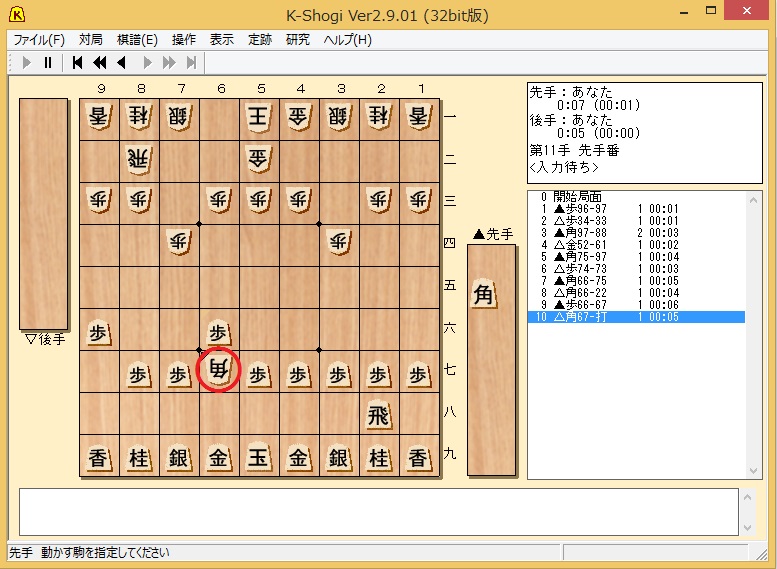This screenshot has width=777, height=569.
Task: Select move 7 ▲角66-75 in the list
Action: (636, 281)
